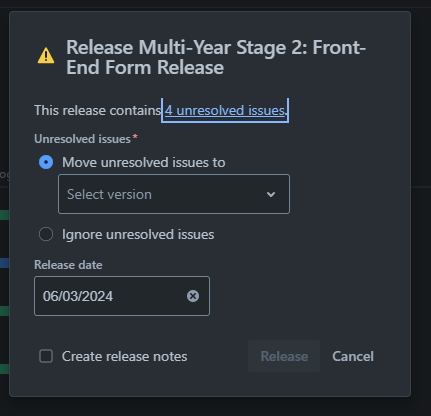The width and height of the screenshot is (431, 416).
Task: Click the "Select version" placeholder text
Action: pos(109,194)
